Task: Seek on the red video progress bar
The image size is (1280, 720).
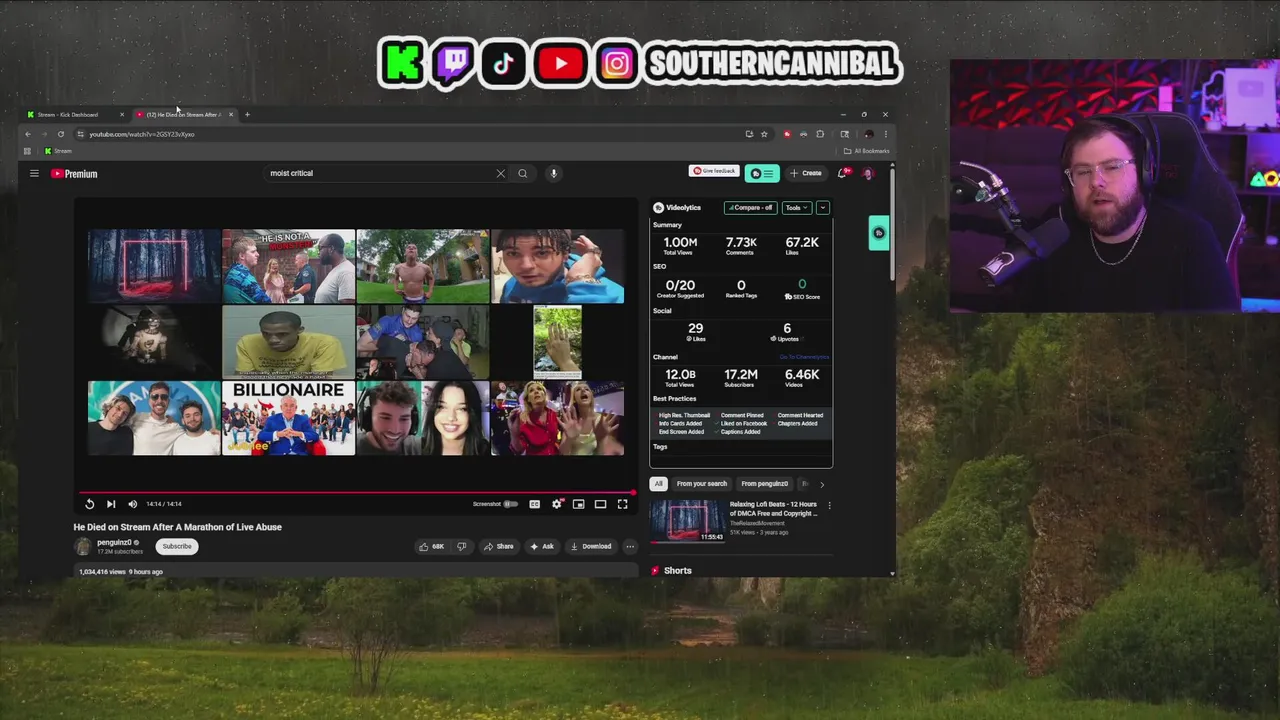Action: point(356,492)
